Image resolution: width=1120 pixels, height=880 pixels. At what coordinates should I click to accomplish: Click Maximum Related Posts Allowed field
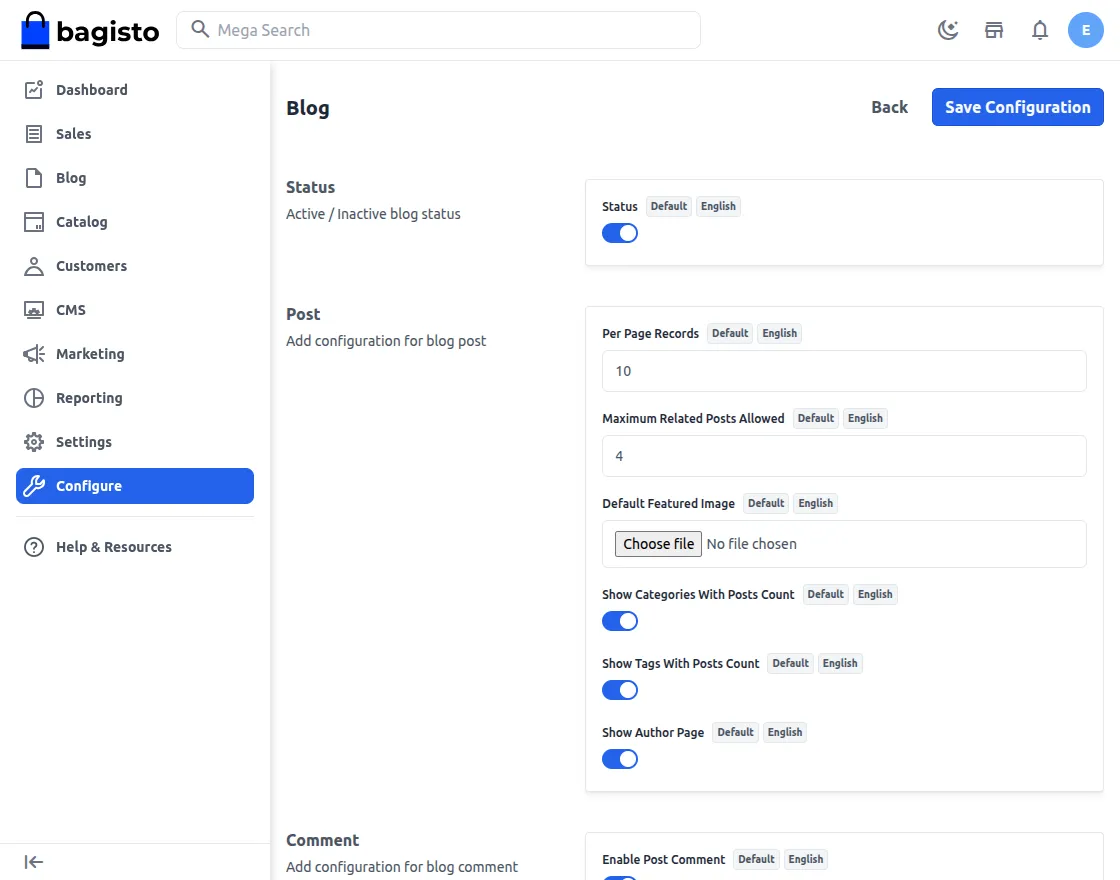(844, 456)
